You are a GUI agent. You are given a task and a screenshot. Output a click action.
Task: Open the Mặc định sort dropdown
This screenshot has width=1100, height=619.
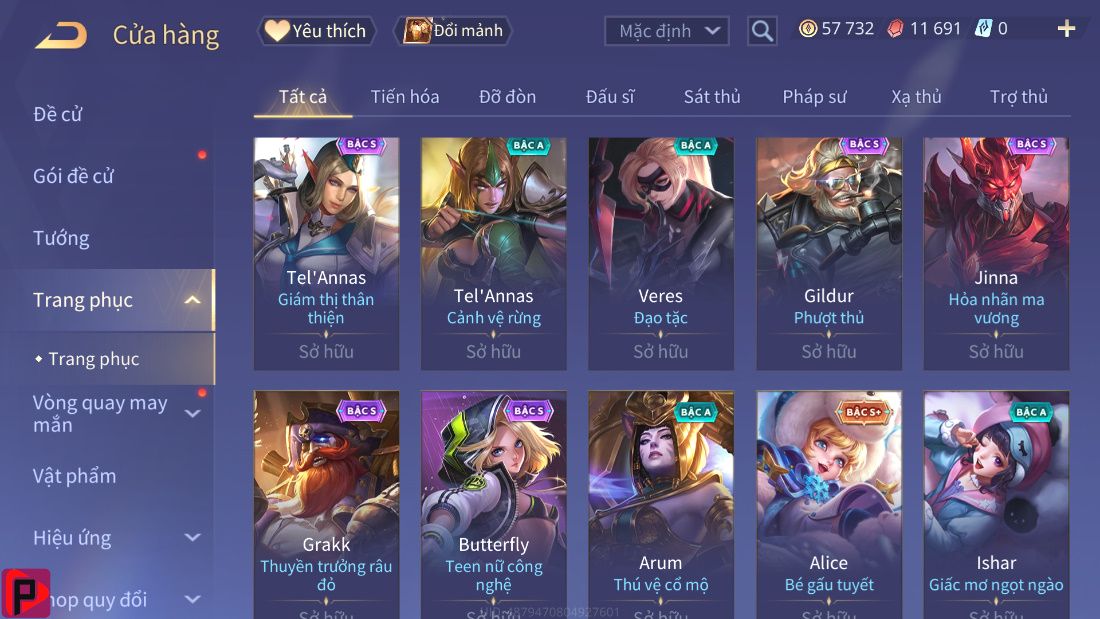coord(666,31)
